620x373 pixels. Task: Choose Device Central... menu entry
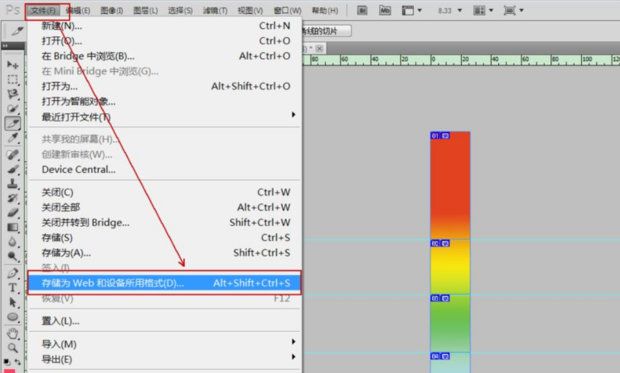pos(164,170)
